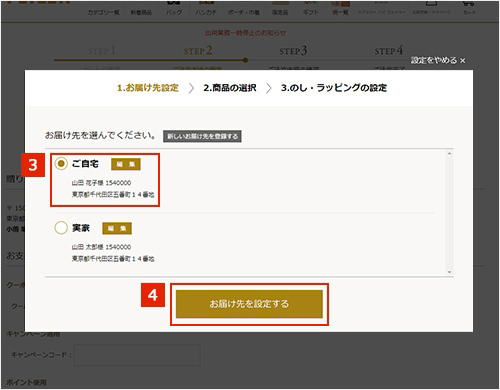The image size is (500, 390).
Task: Click the 山田 太郎様 1540000 address line
Action: click(x=101, y=247)
